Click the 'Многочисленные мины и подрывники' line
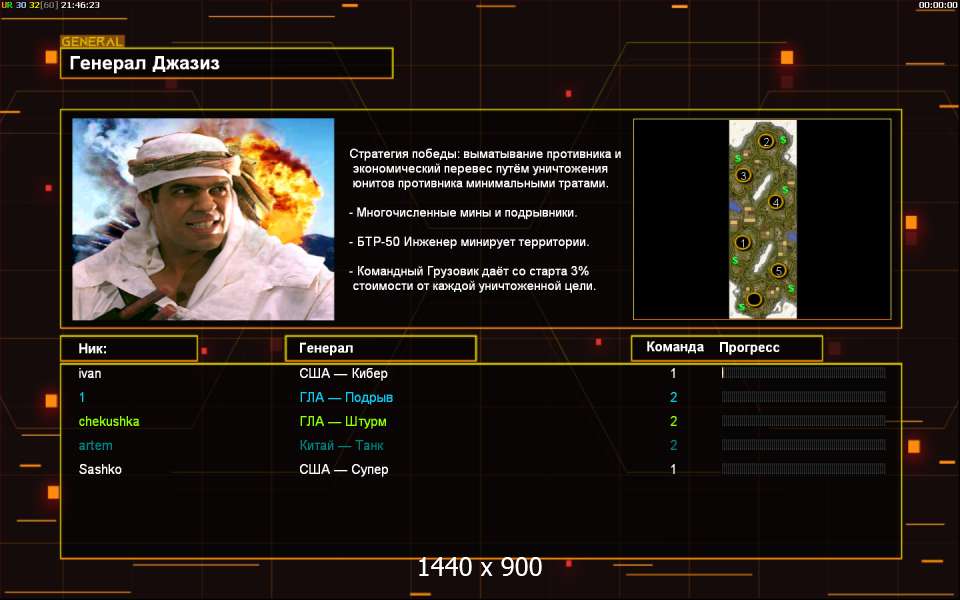 pos(463,213)
